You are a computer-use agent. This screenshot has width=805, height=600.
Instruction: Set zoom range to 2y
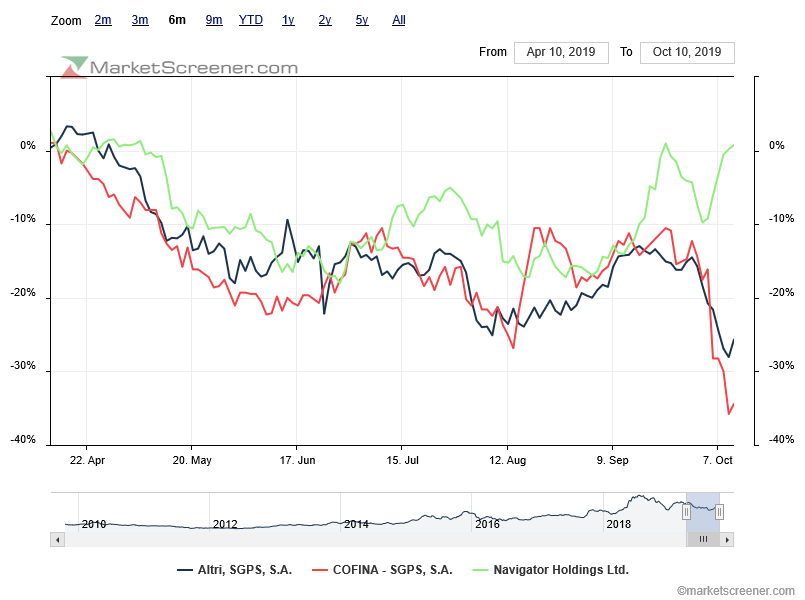[x=325, y=20]
